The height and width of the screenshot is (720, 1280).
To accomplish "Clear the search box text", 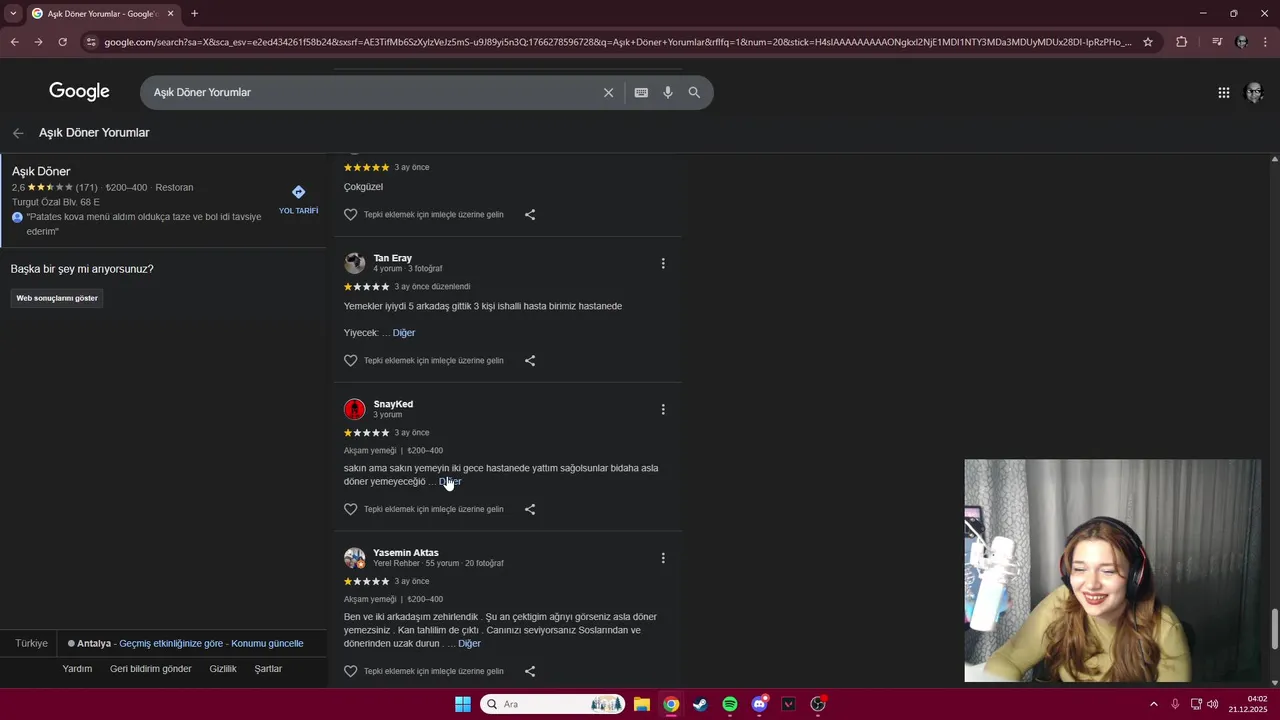I will [608, 92].
